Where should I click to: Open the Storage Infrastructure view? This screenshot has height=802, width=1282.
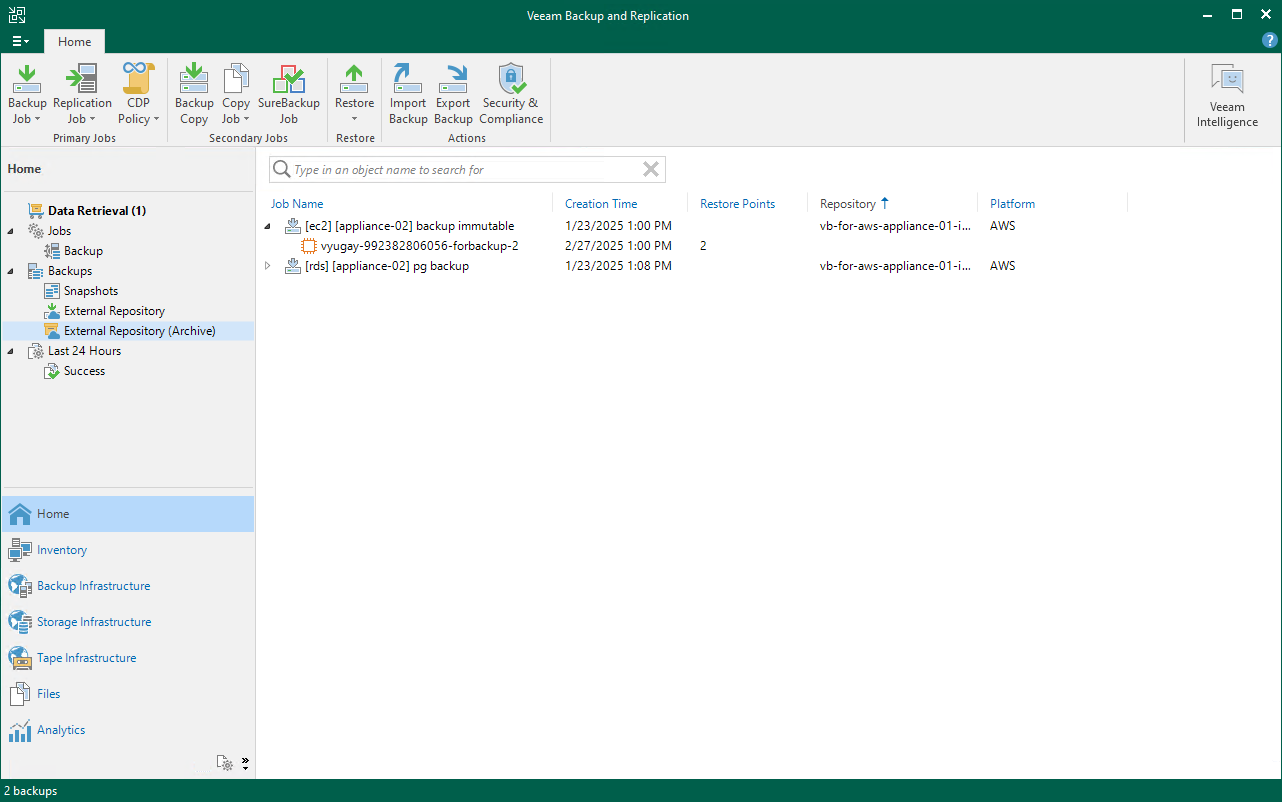click(128, 622)
